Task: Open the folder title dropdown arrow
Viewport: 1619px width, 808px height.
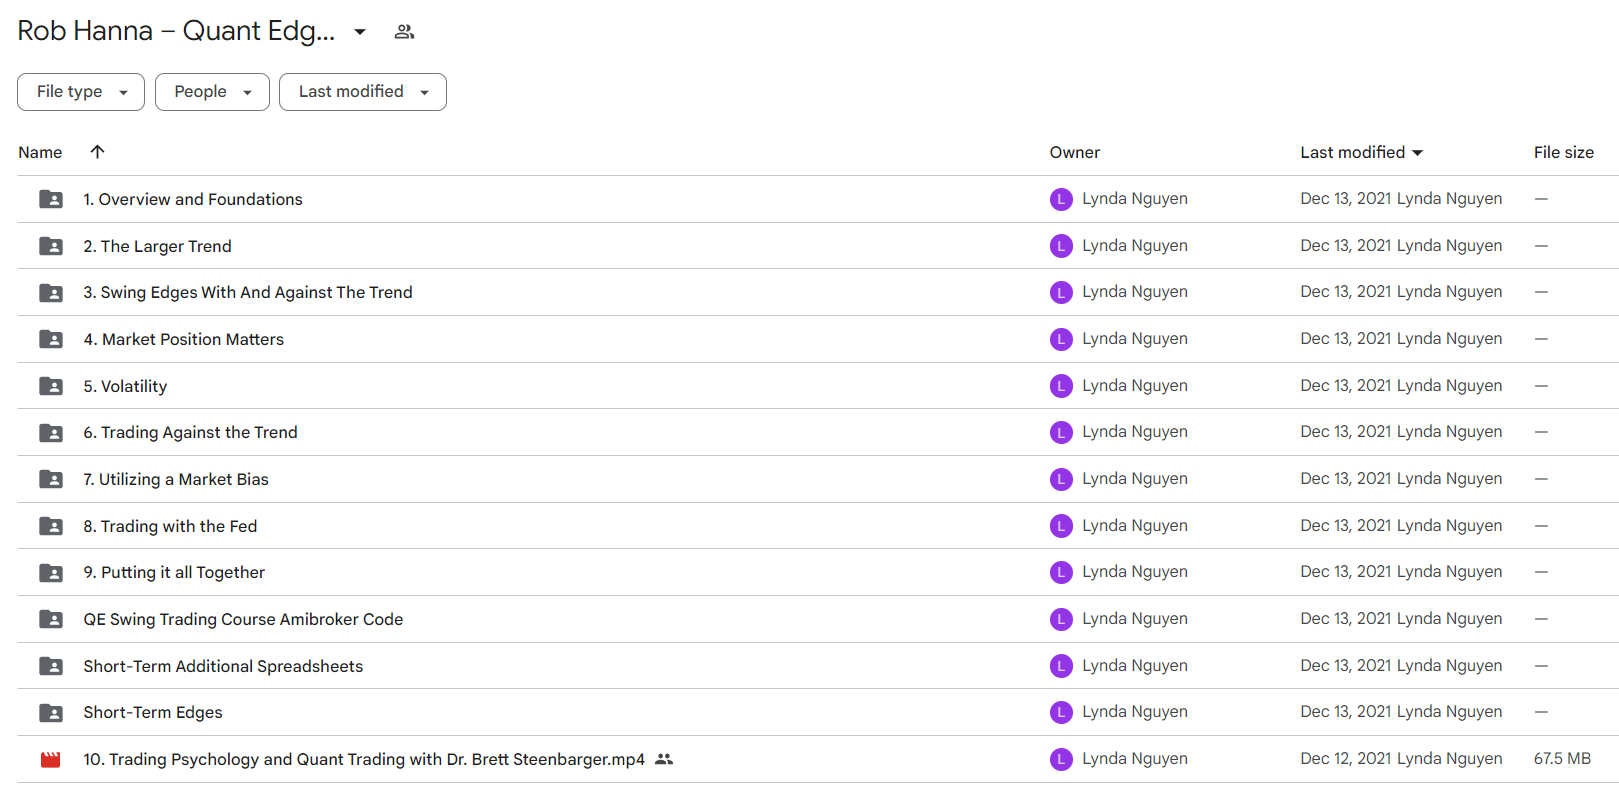Action: 360,32
